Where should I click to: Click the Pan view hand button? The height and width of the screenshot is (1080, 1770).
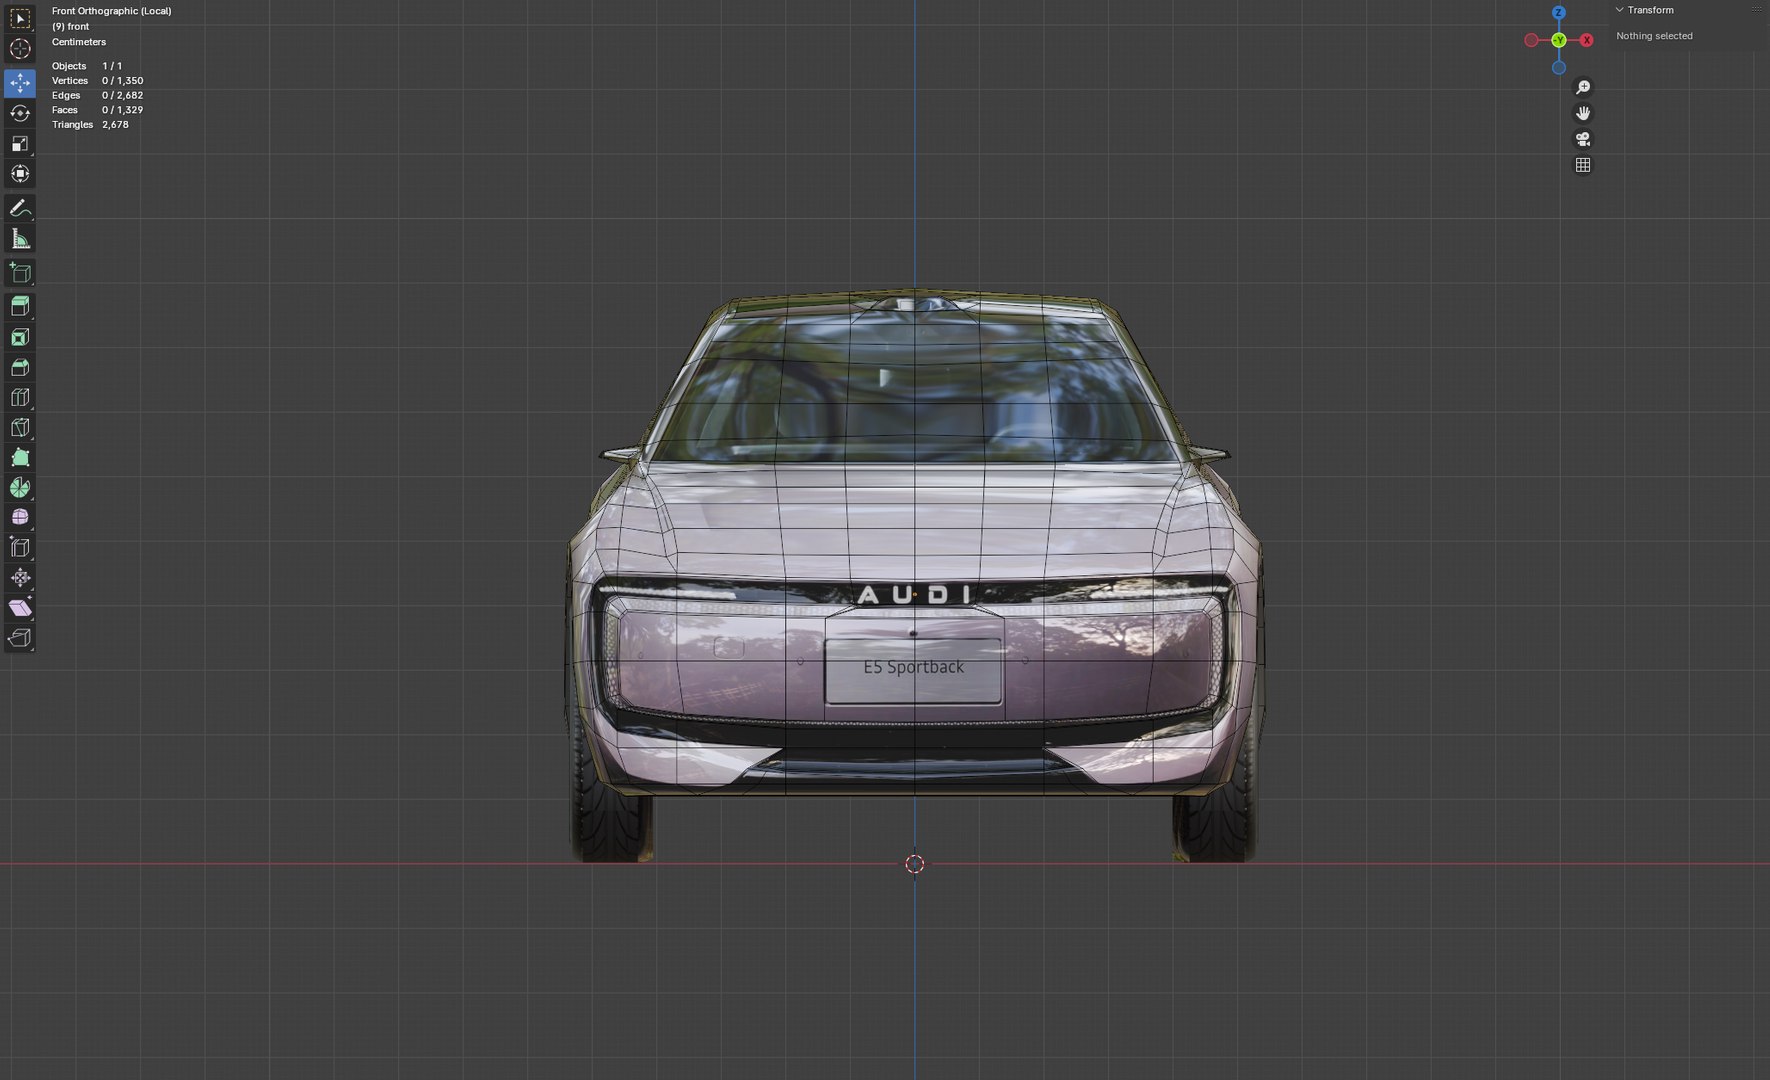click(1583, 113)
